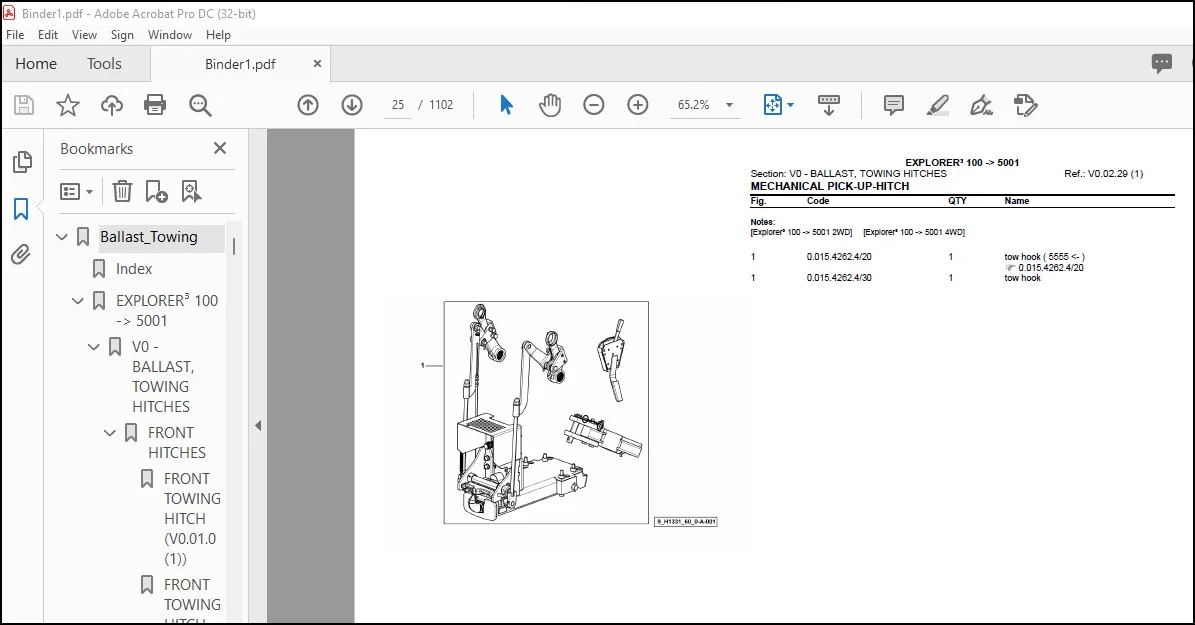This screenshot has width=1195, height=625.
Task: Open the EXPLORER³ 100 -> 5001 bookmark
Action: pos(167,310)
